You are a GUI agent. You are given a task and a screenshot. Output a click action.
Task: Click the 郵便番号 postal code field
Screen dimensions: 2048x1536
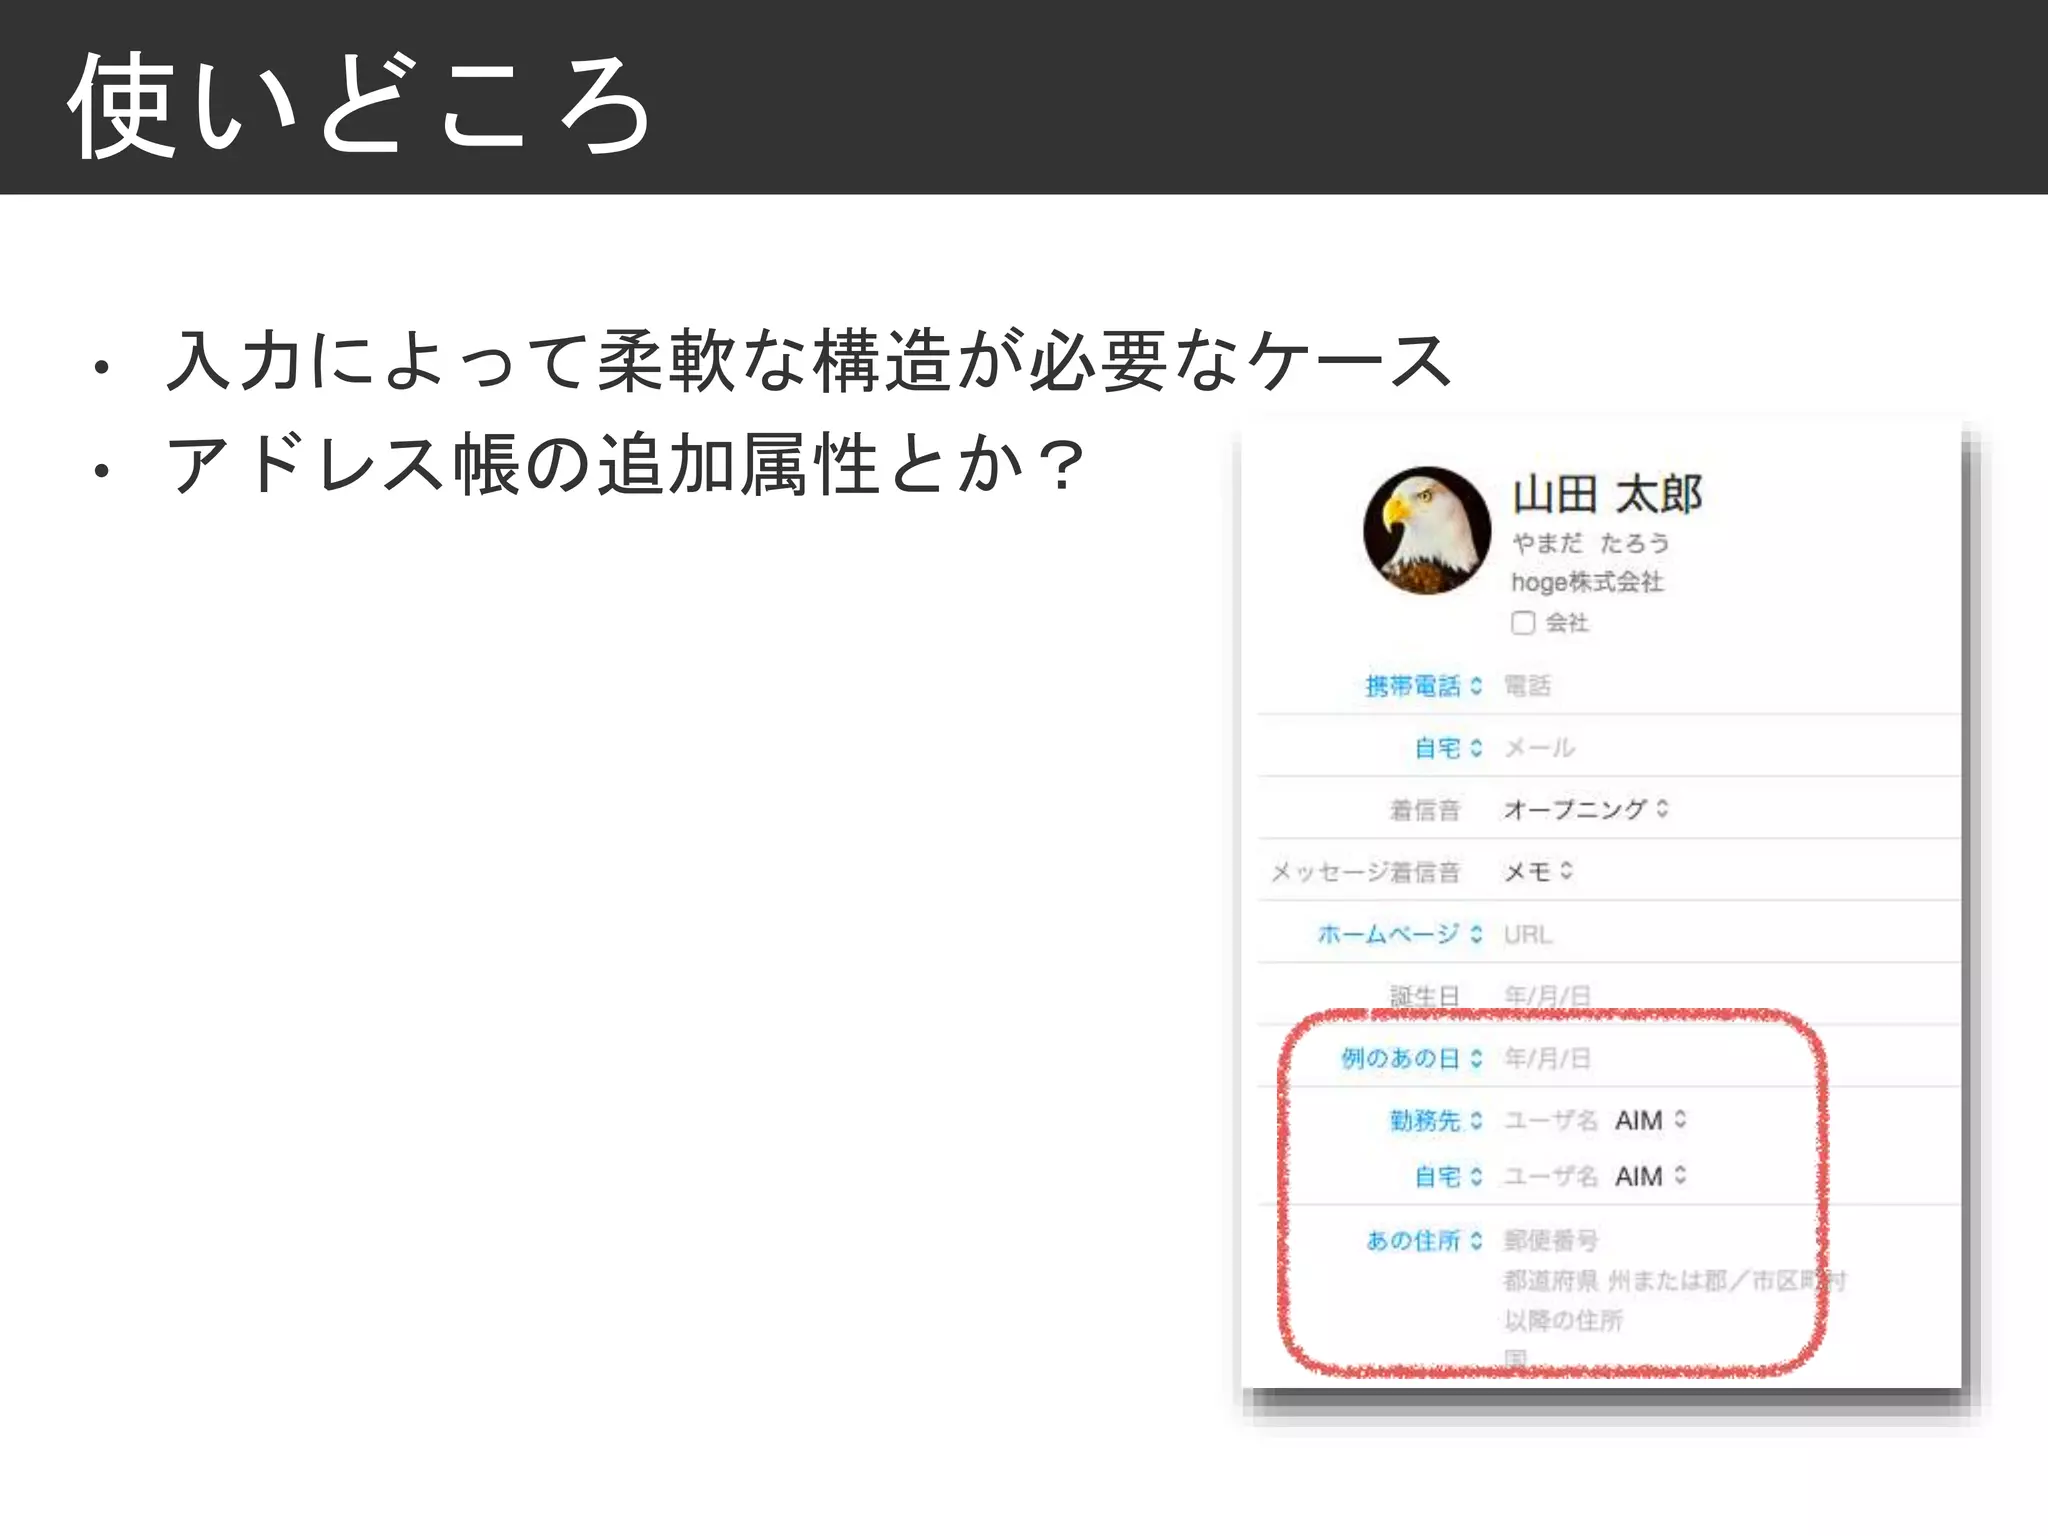[x=1551, y=1240]
